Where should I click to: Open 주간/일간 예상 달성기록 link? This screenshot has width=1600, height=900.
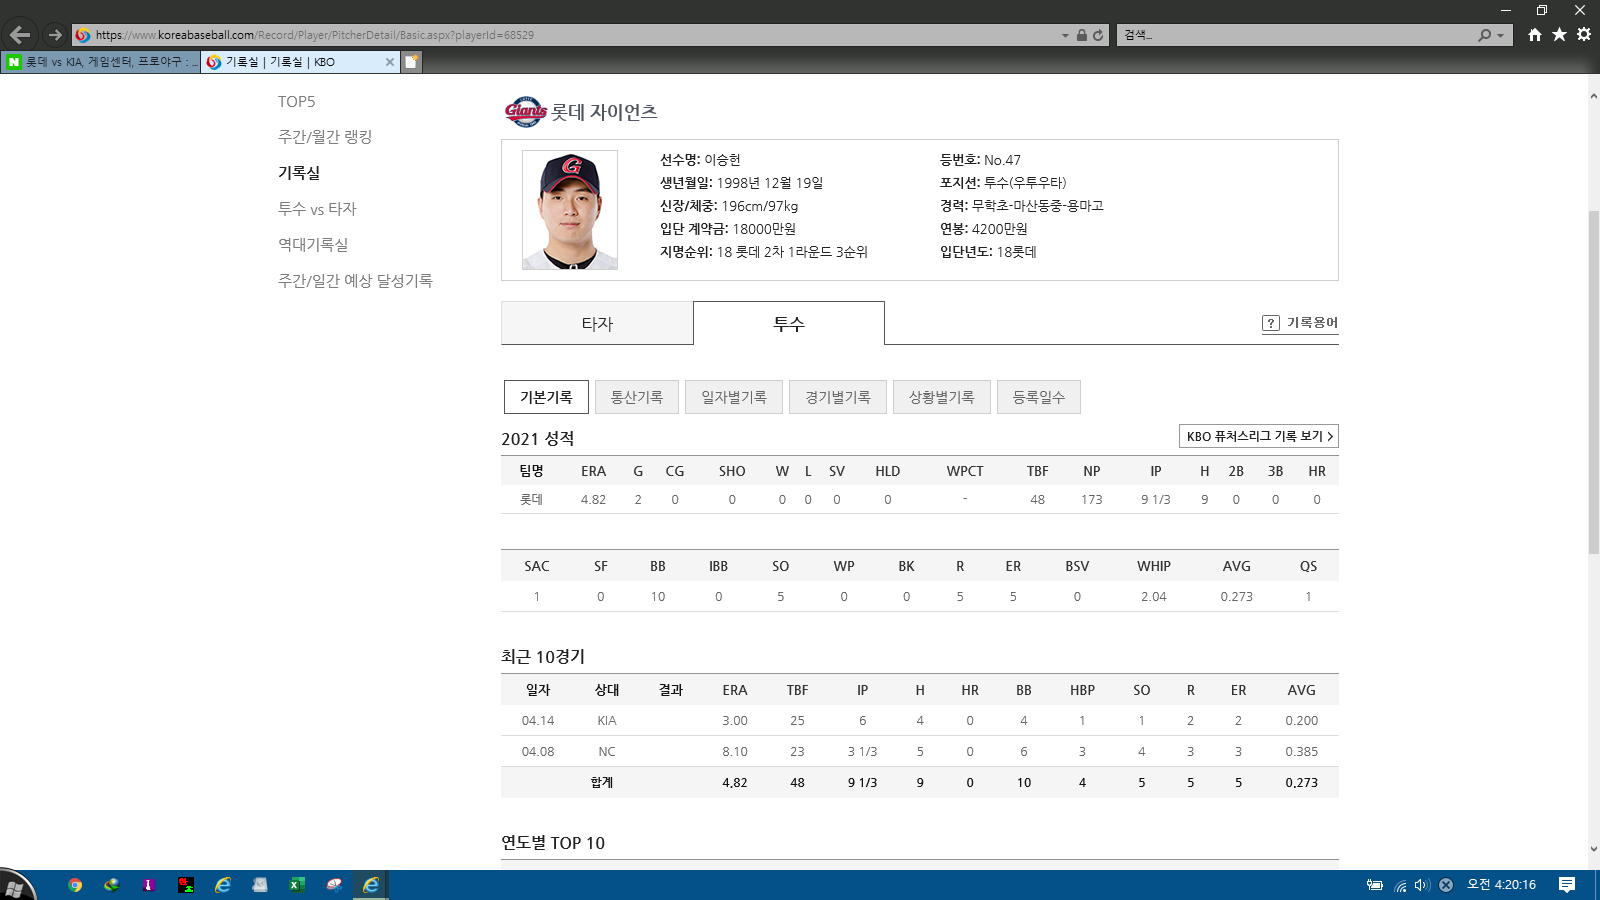point(355,281)
